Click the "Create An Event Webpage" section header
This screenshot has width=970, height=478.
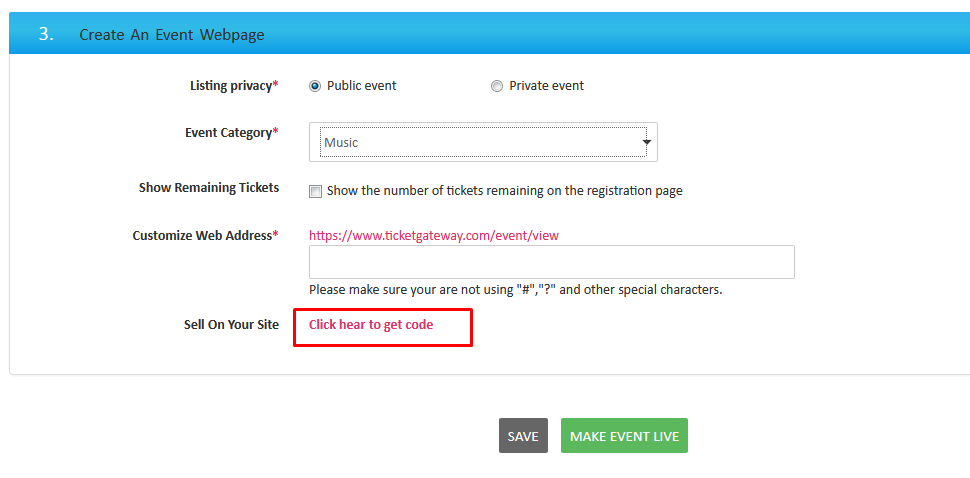coord(172,34)
